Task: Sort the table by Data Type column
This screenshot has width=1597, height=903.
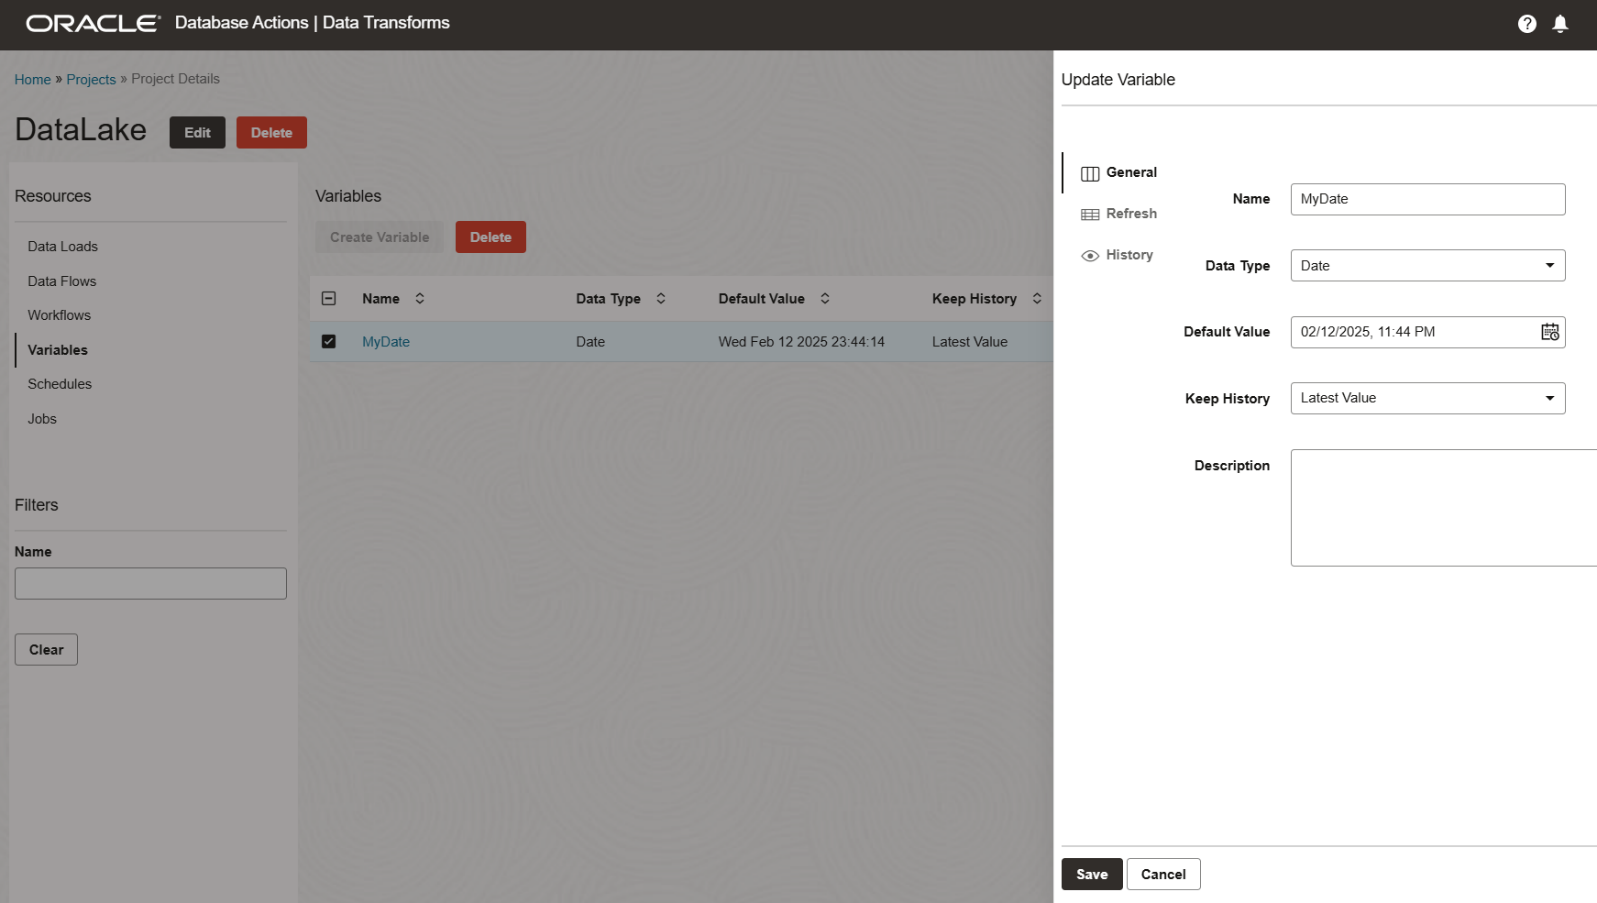Action: (x=661, y=298)
